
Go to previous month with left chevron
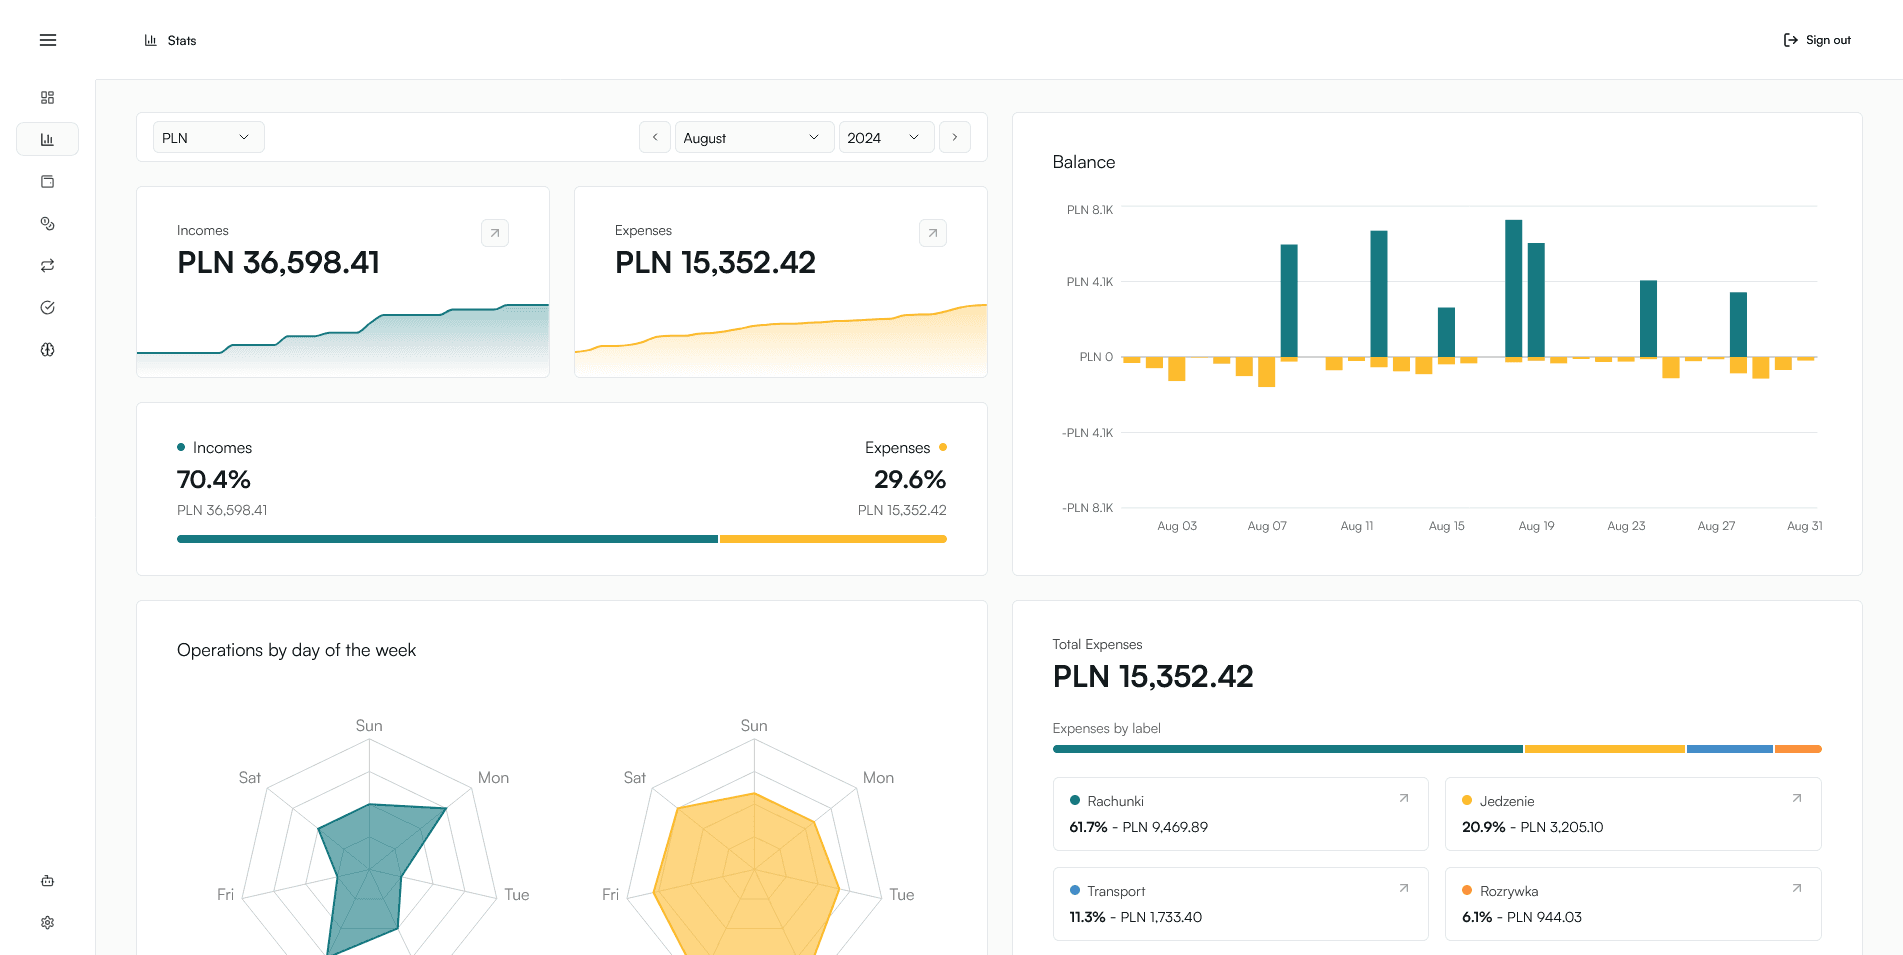(655, 137)
